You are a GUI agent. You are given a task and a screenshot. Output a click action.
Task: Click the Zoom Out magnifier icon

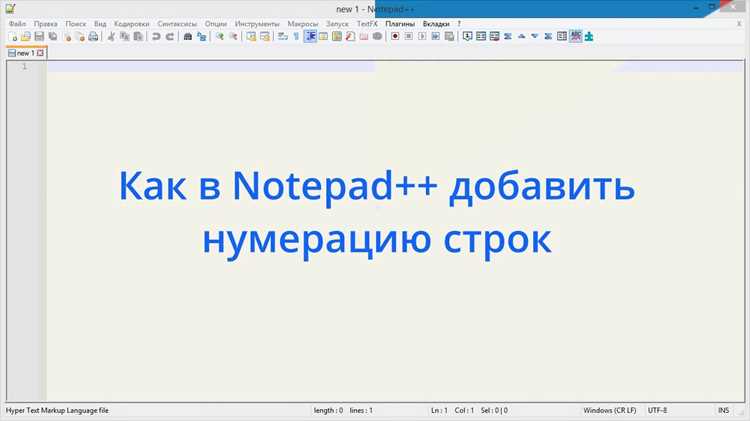(233, 36)
